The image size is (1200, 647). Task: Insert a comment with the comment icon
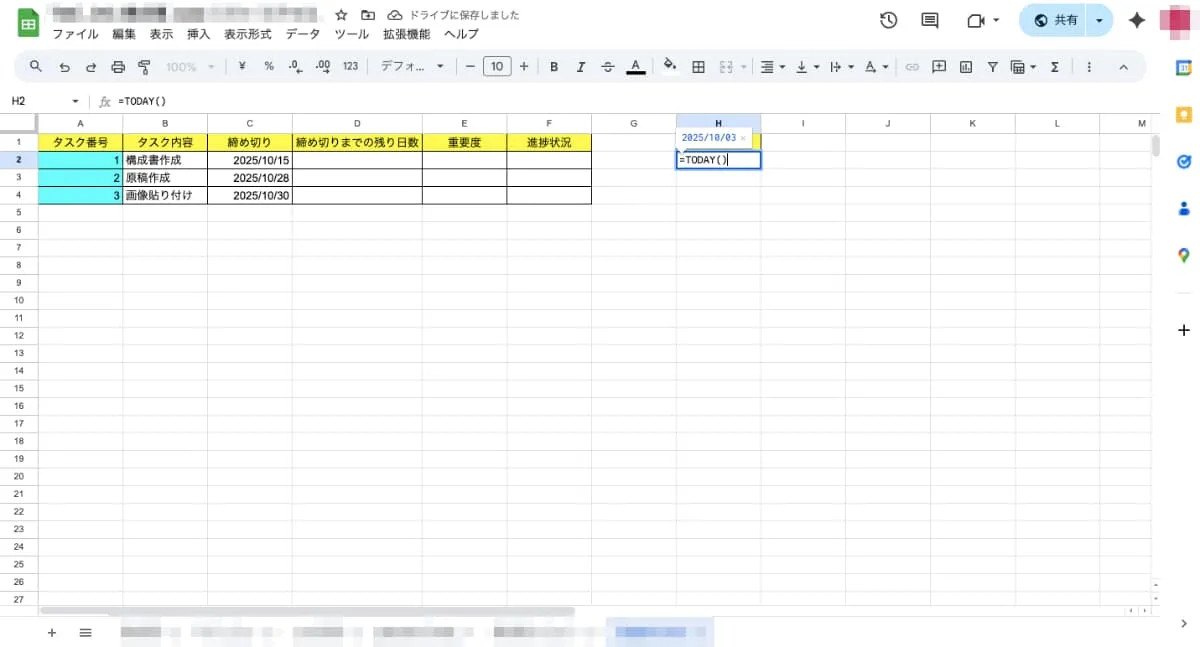(938, 67)
